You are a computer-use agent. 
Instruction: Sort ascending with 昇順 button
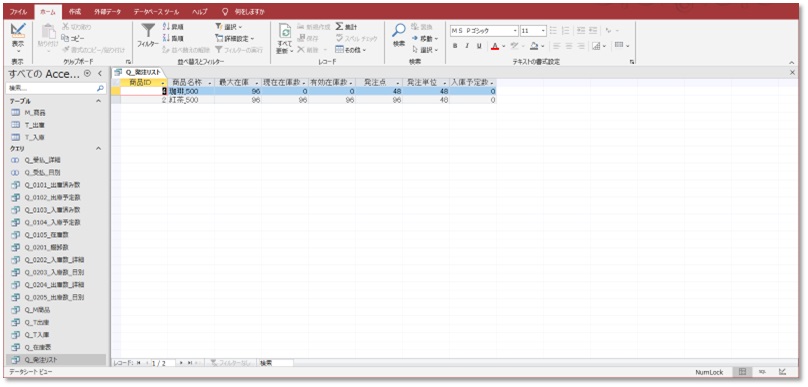click(173, 27)
